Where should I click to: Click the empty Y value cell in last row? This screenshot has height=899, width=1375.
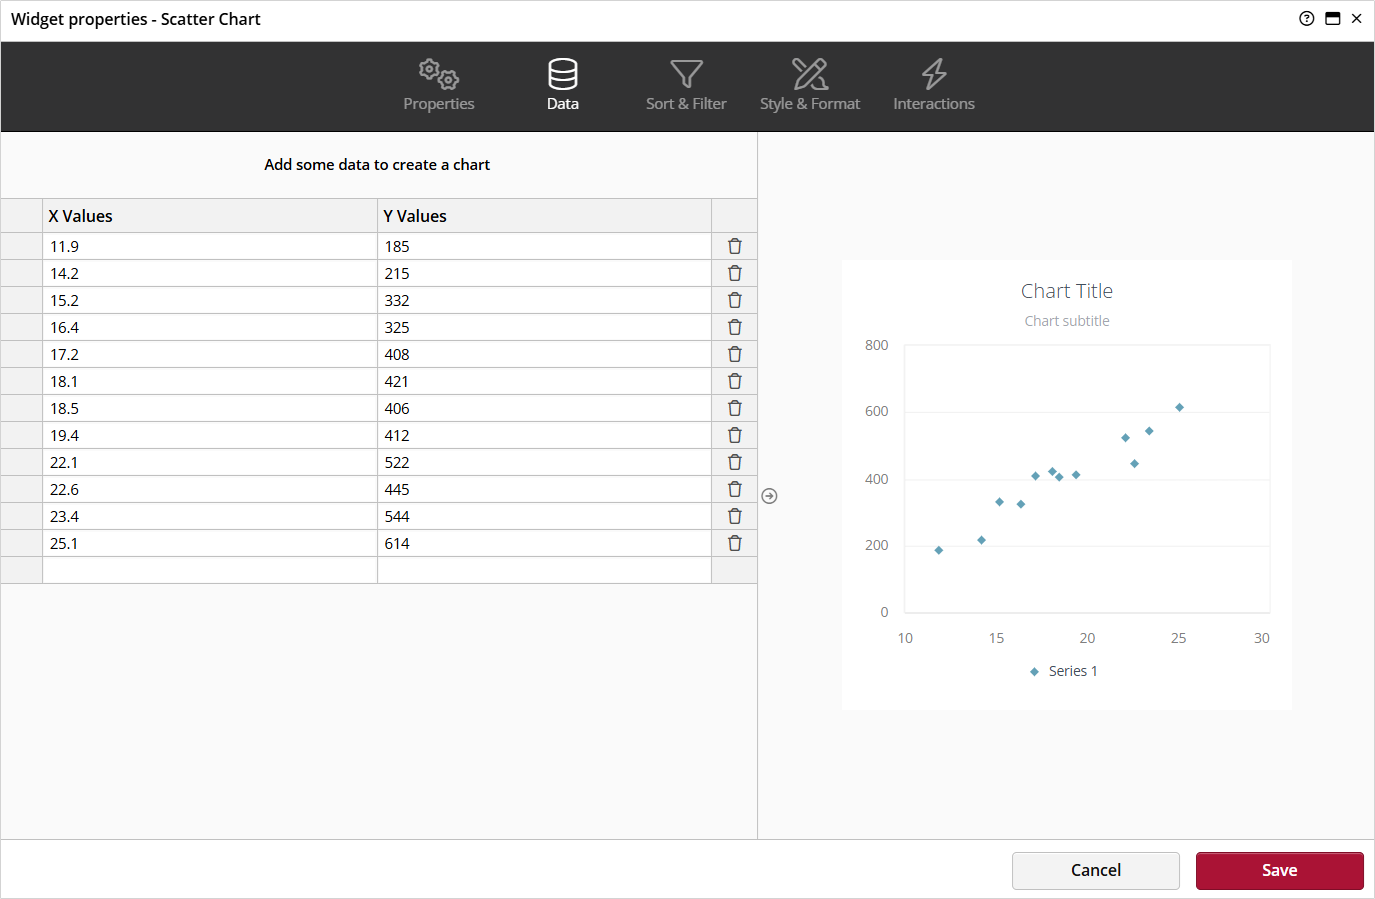click(544, 570)
